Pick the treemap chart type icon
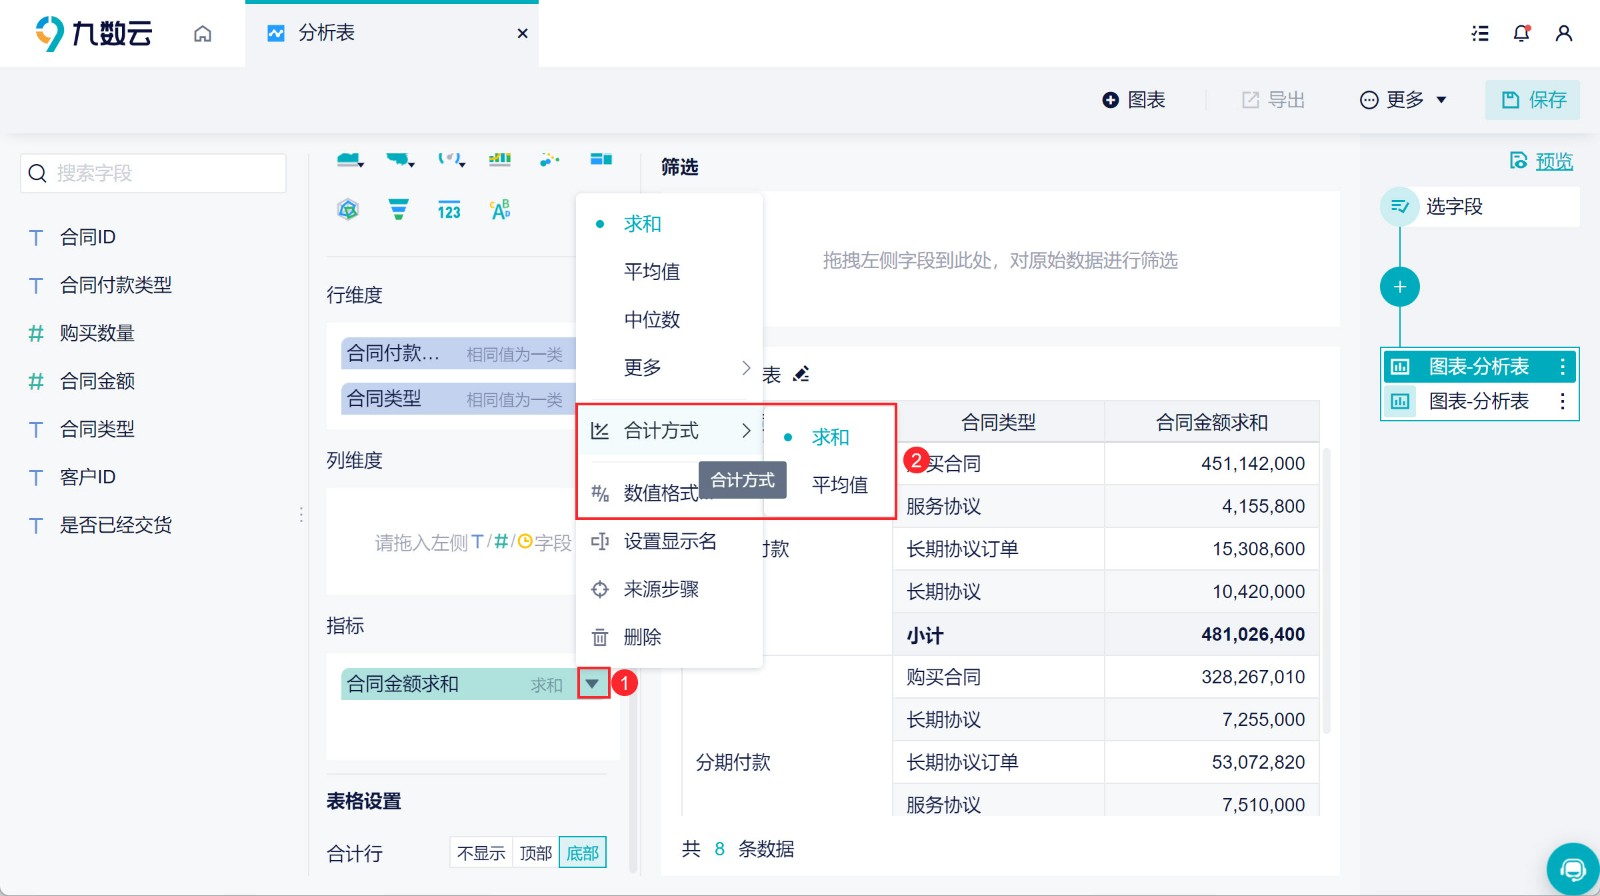 [601, 159]
